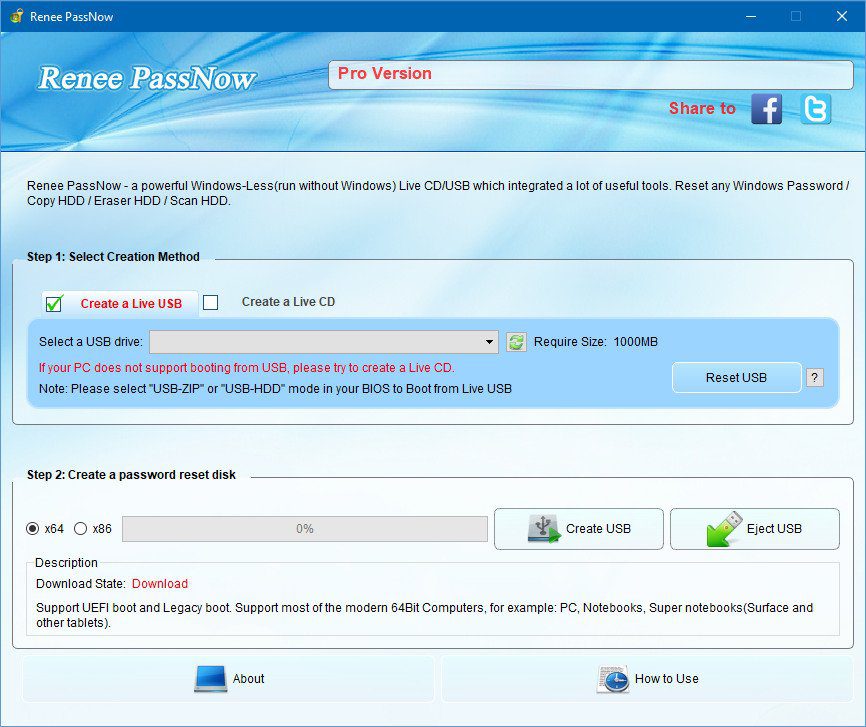This screenshot has height=727, width=866.
Task: Click the computer icon beside About
Action: point(211,679)
